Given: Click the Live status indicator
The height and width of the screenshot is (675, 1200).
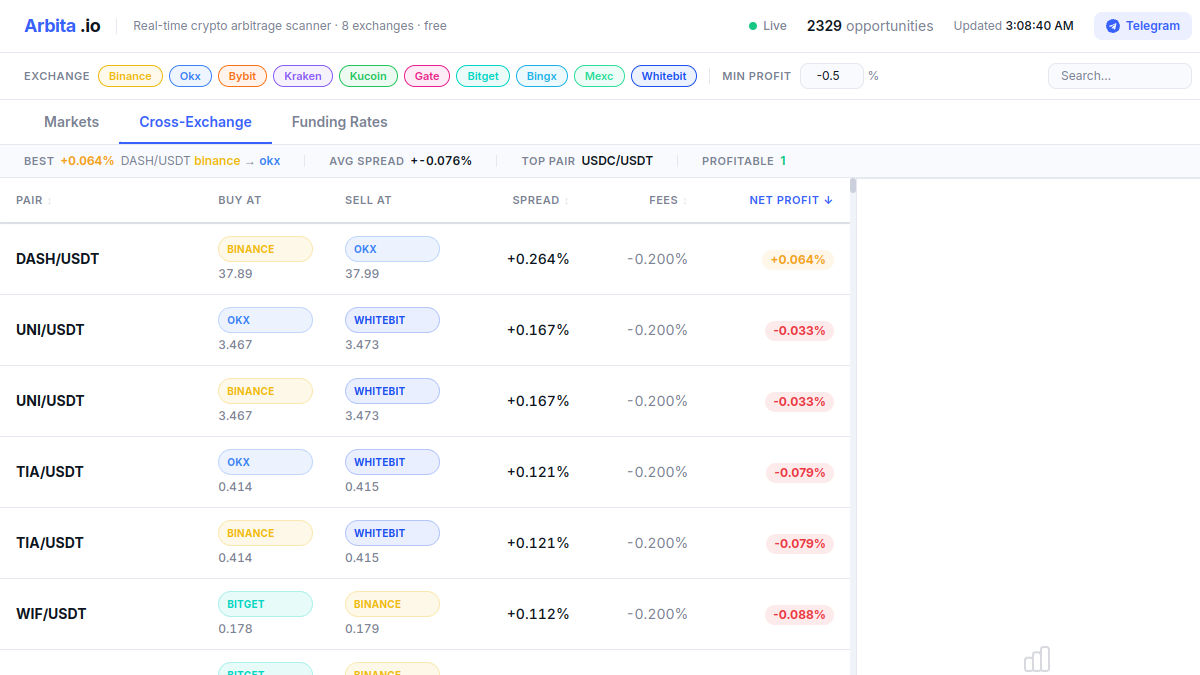Looking at the screenshot, I should pyautogui.click(x=768, y=26).
